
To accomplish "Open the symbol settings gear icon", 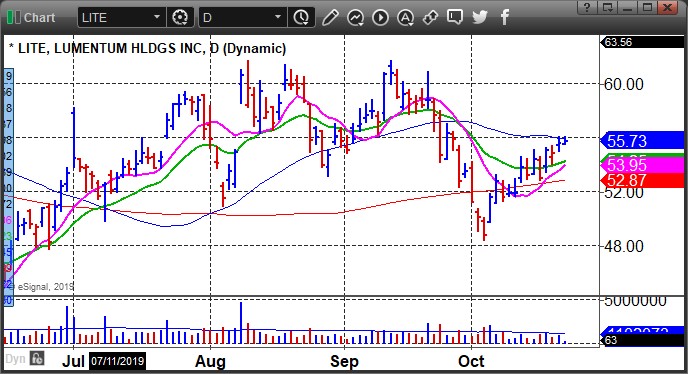I will coord(180,18).
